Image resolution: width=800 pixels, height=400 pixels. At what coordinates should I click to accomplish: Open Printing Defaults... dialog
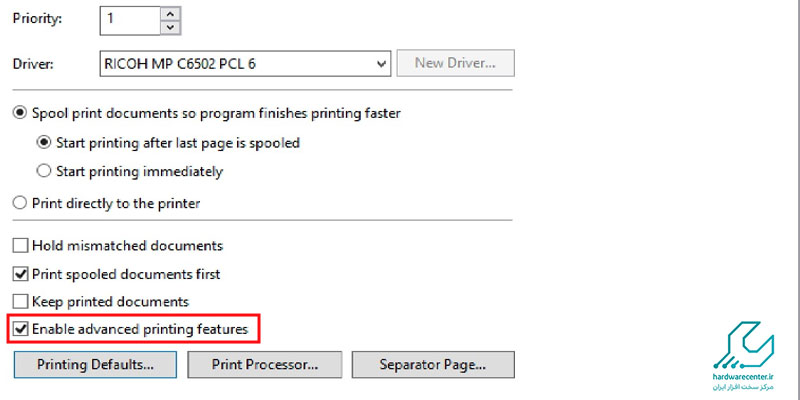tap(95, 364)
